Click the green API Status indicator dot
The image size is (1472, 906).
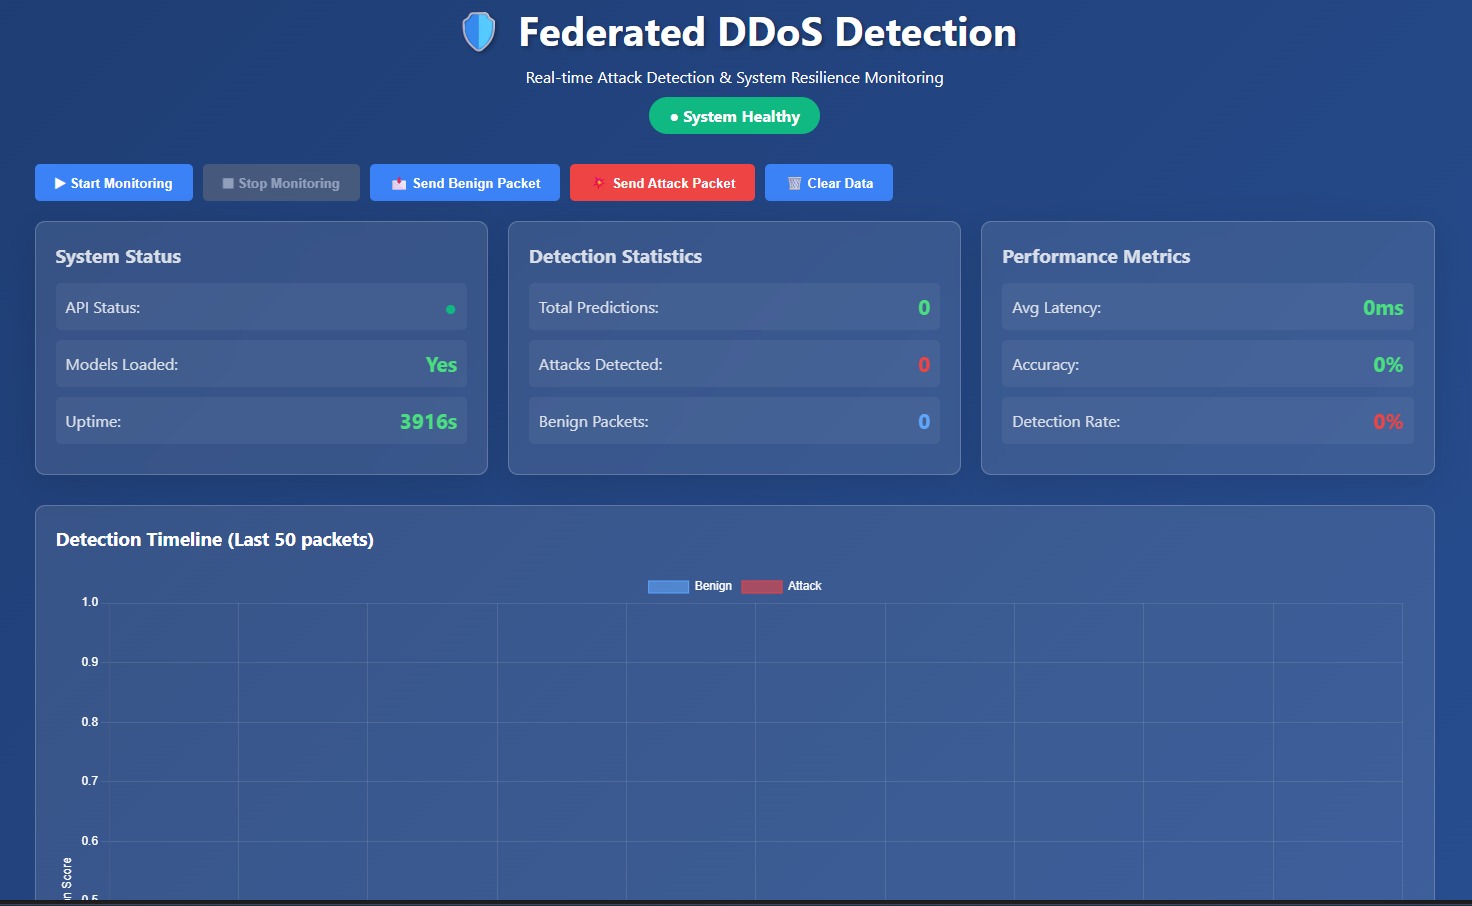point(450,309)
